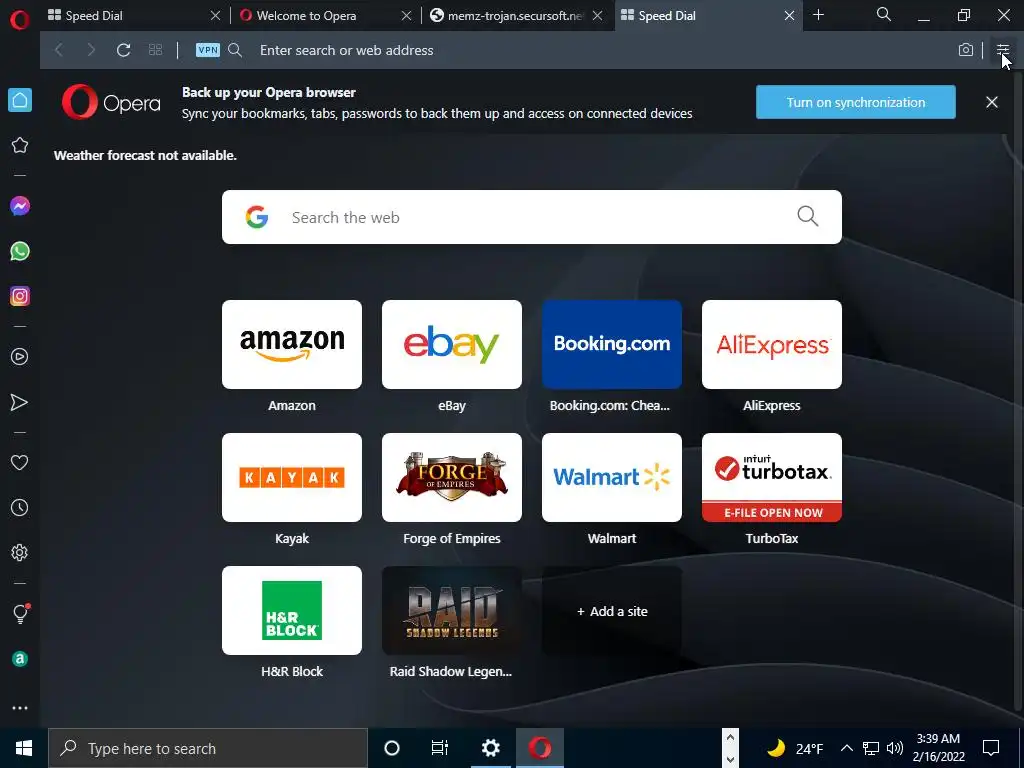
Task: Open the volume speaker tray icon
Action: (x=895, y=748)
